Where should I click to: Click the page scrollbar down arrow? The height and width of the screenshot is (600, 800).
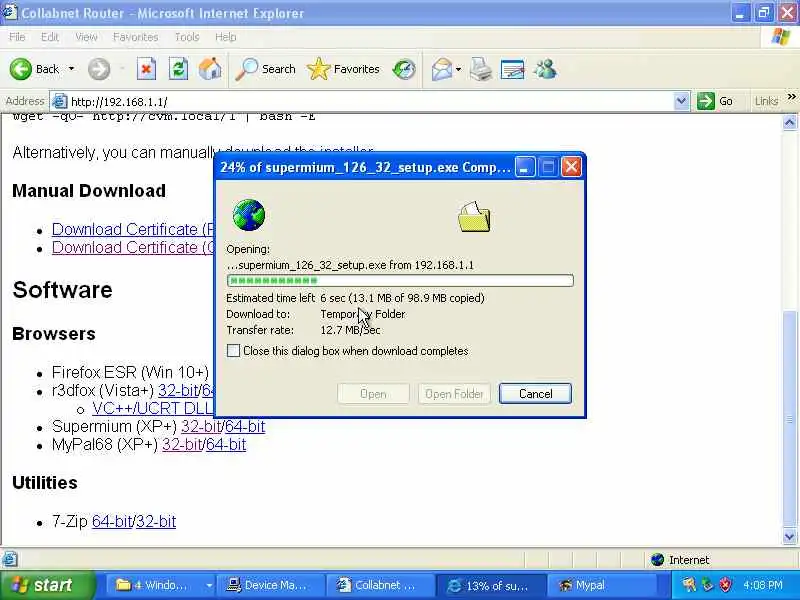pyautogui.click(x=790, y=536)
